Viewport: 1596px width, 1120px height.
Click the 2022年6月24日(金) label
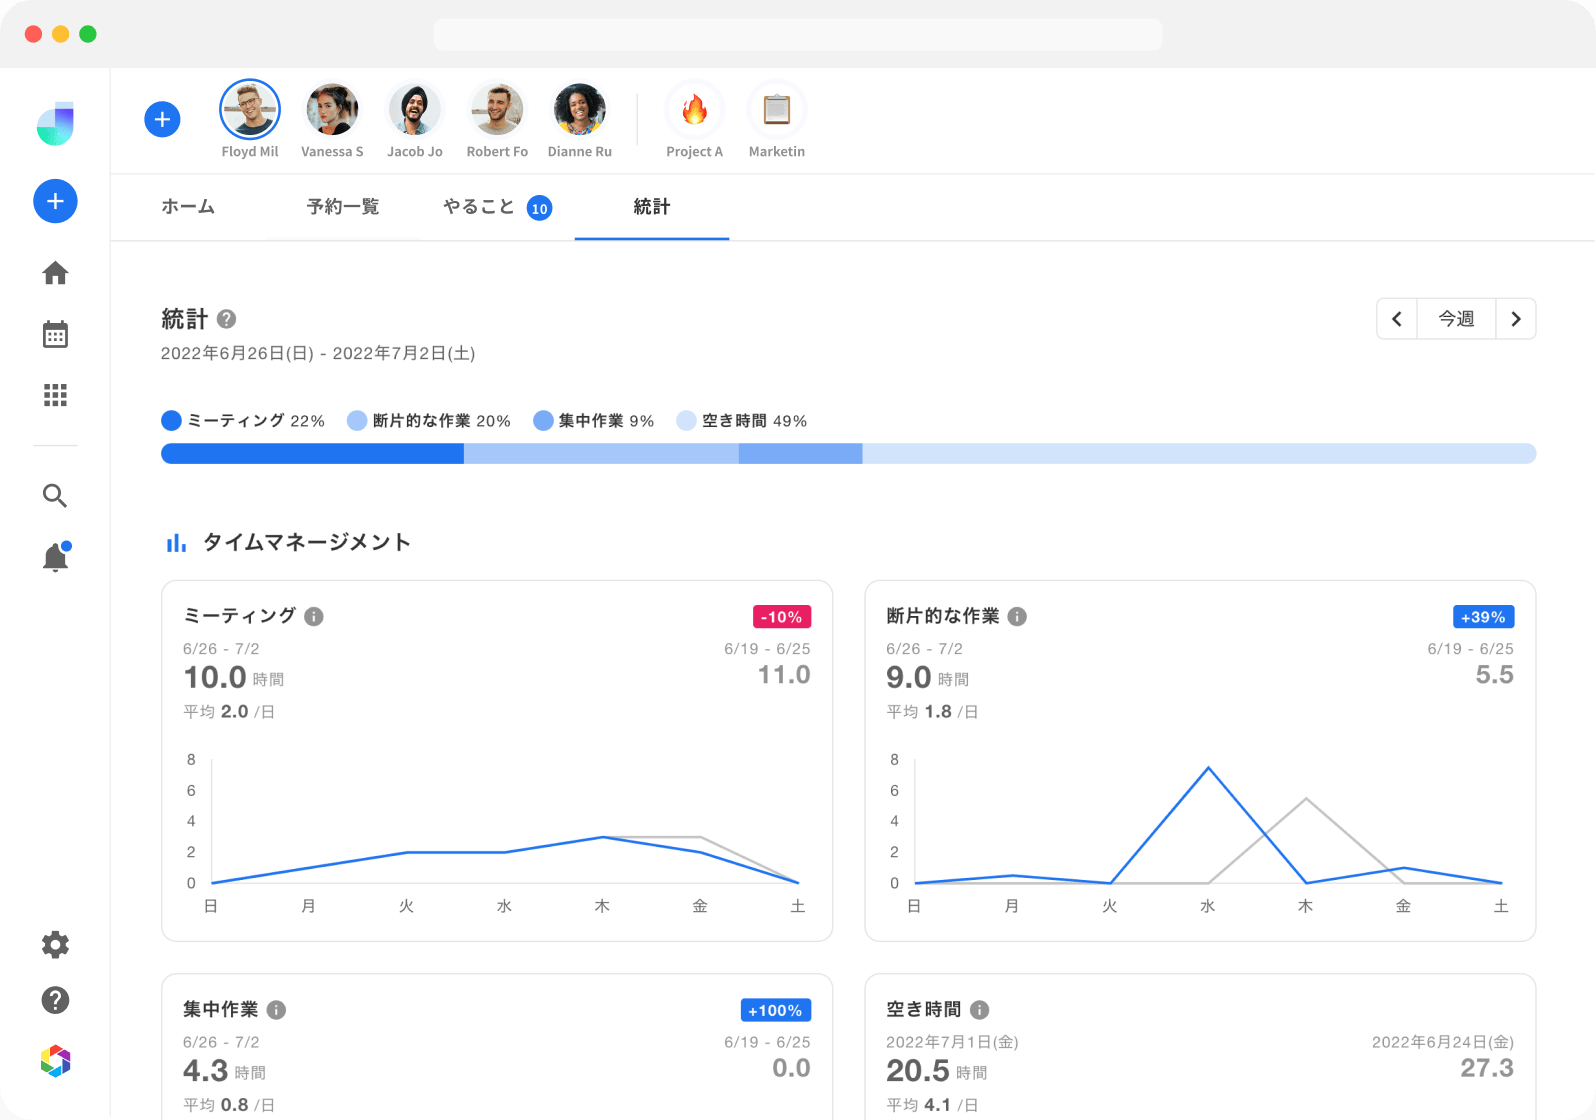[1442, 1042]
